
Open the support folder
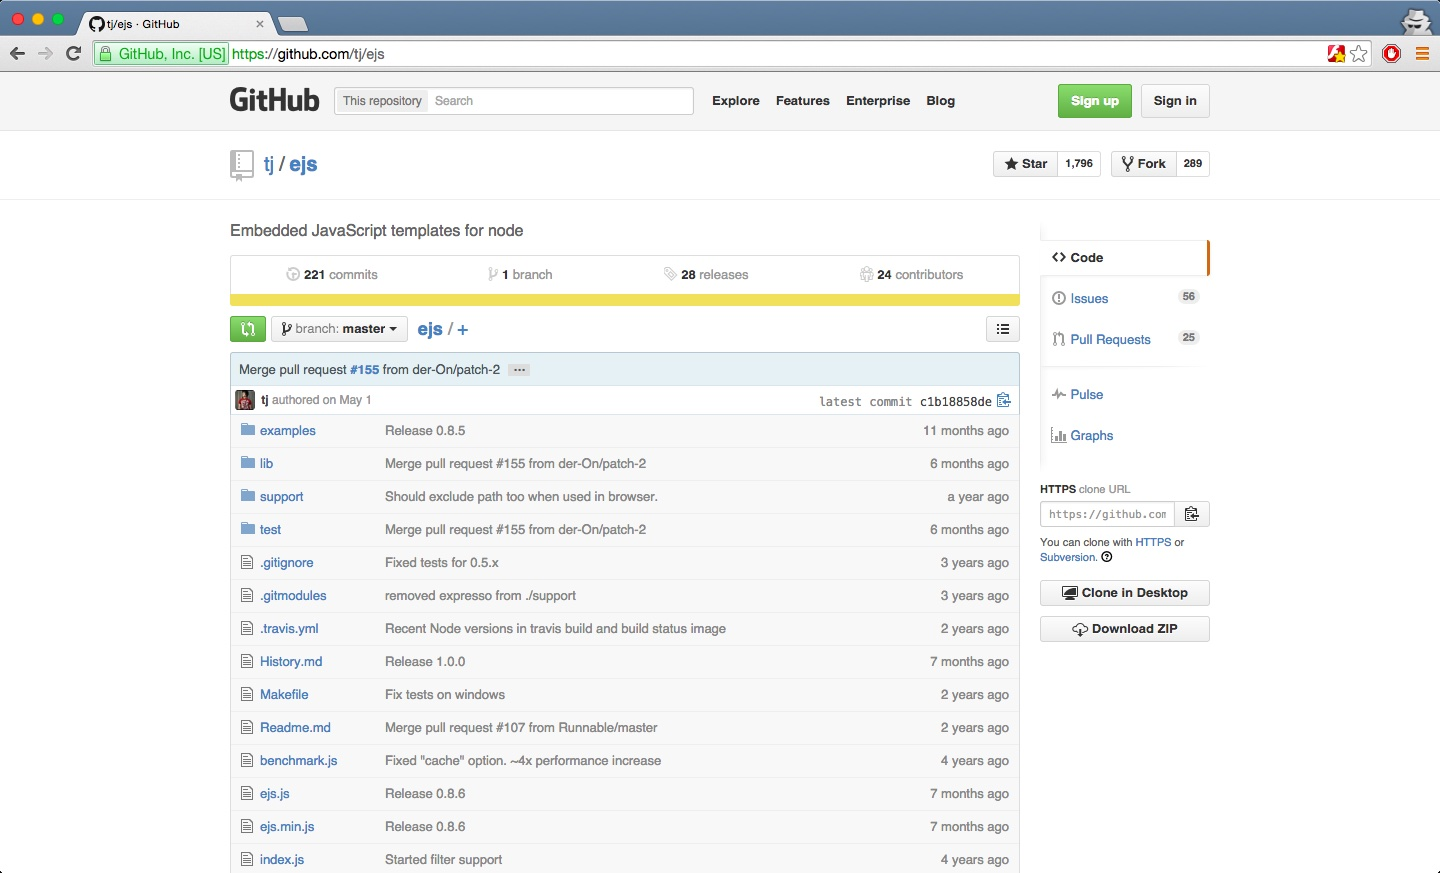pos(281,497)
